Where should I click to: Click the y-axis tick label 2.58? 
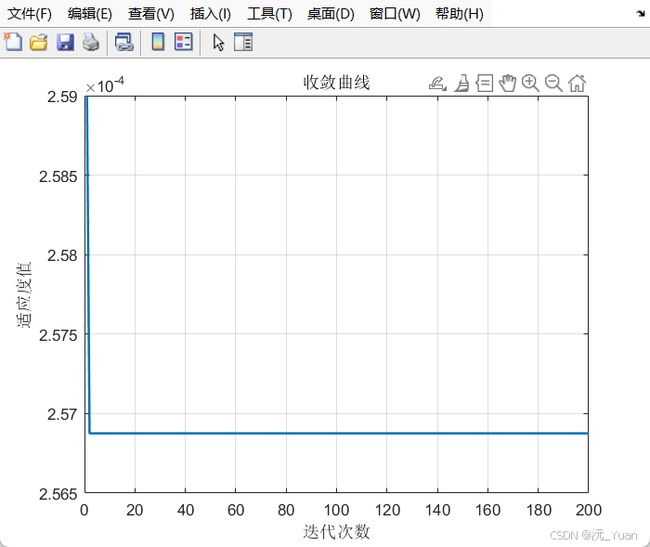coord(62,256)
